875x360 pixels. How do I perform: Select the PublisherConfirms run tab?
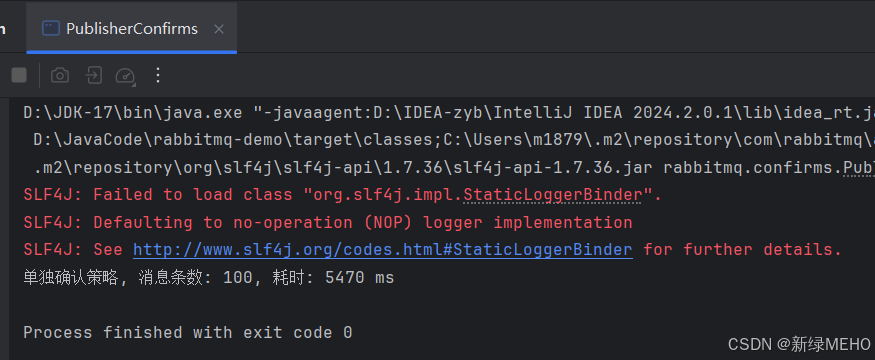(132, 28)
